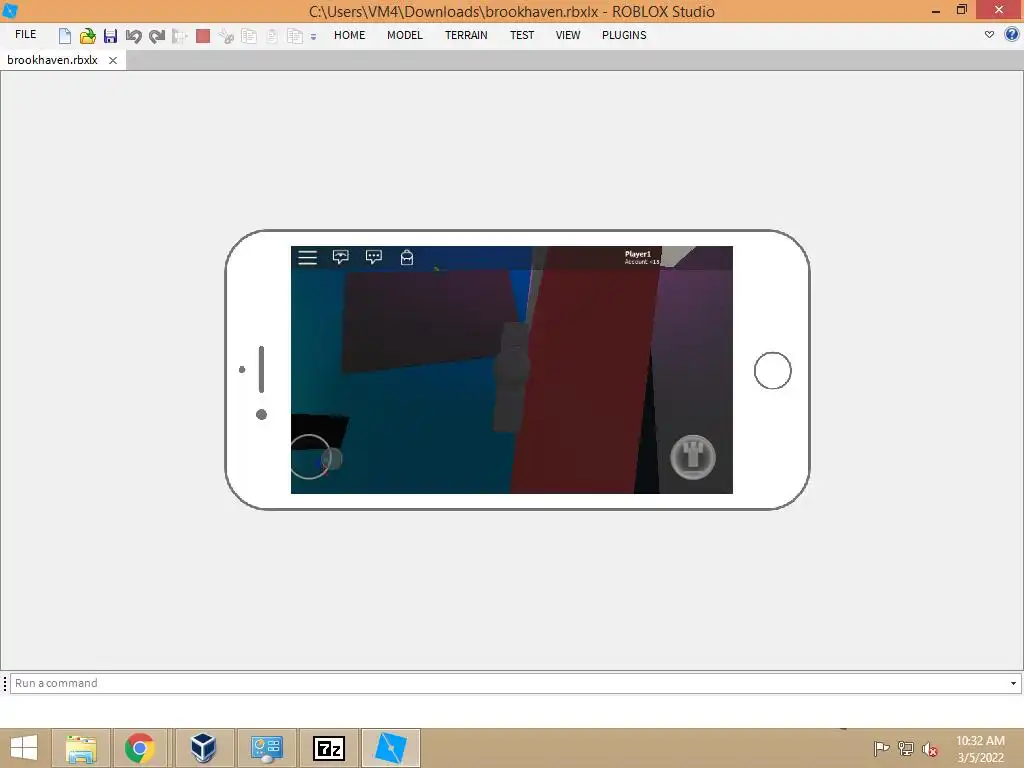The width and height of the screenshot is (1024, 768).
Task: Open the PLUGINS ribbon tab
Action: point(624,35)
